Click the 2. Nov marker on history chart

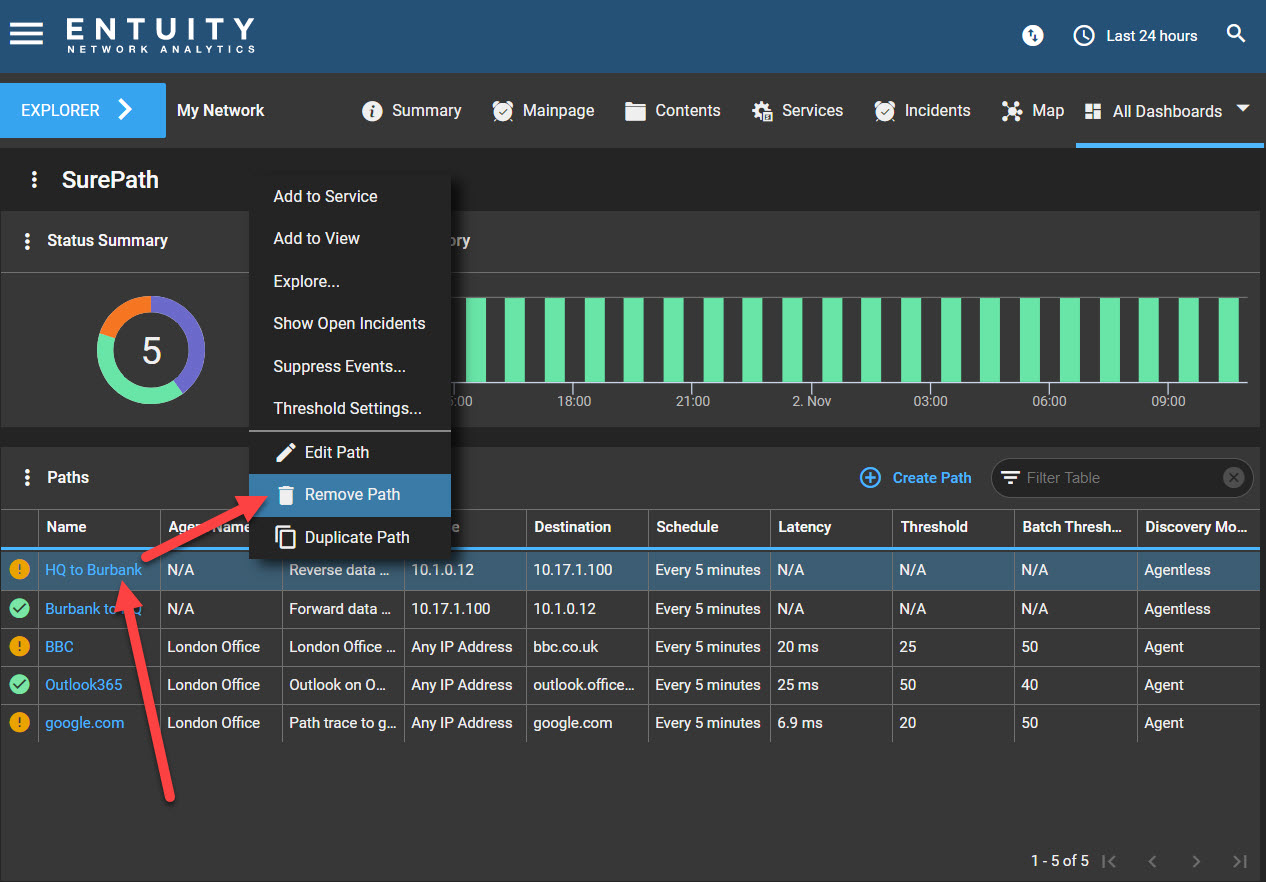tap(811, 401)
